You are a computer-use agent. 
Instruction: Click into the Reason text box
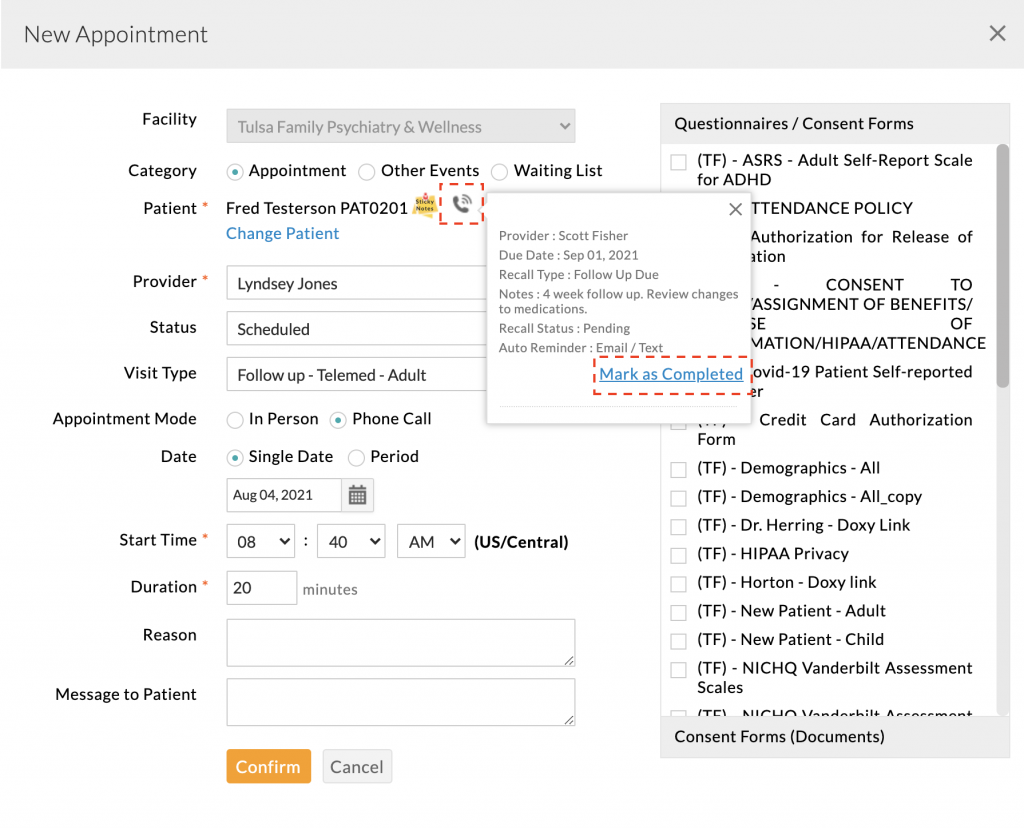click(400, 642)
